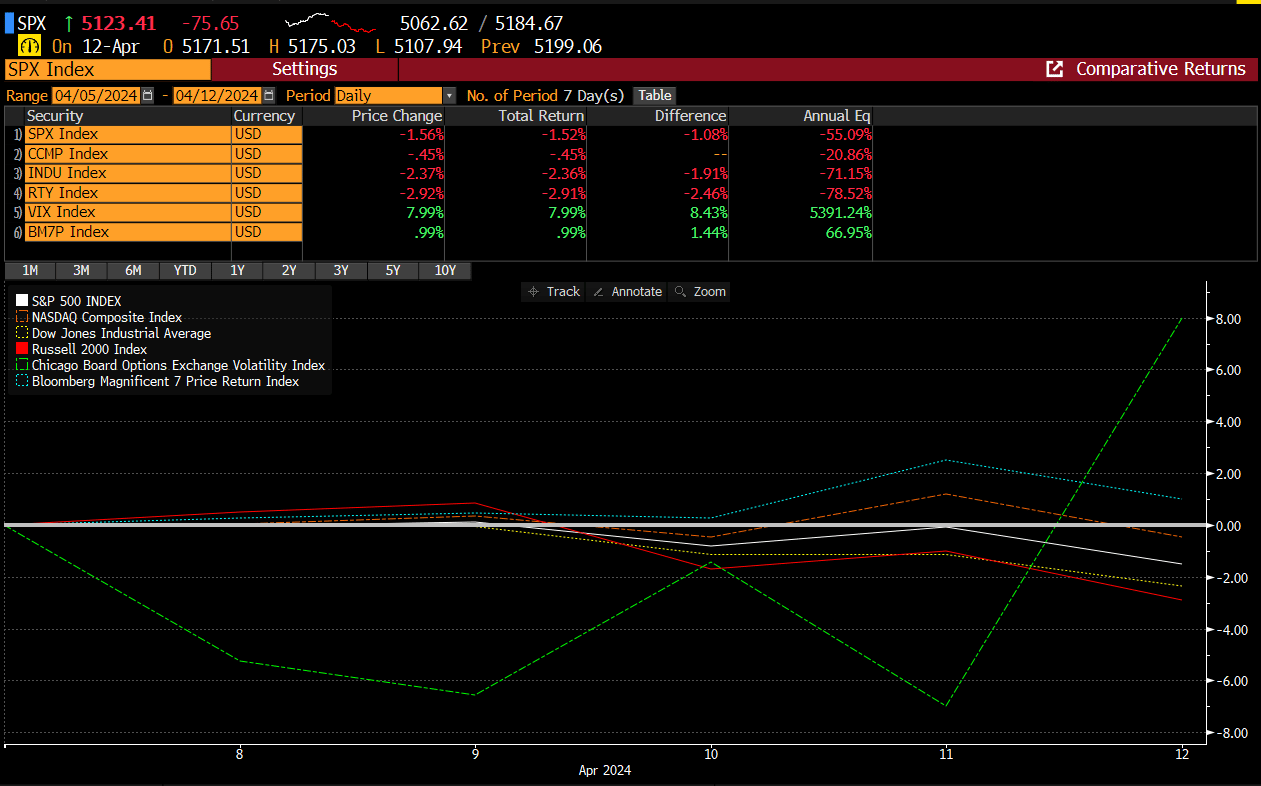Open the end date calendar picker
The width and height of the screenshot is (1261, 786).
click(x=268, y=95)
